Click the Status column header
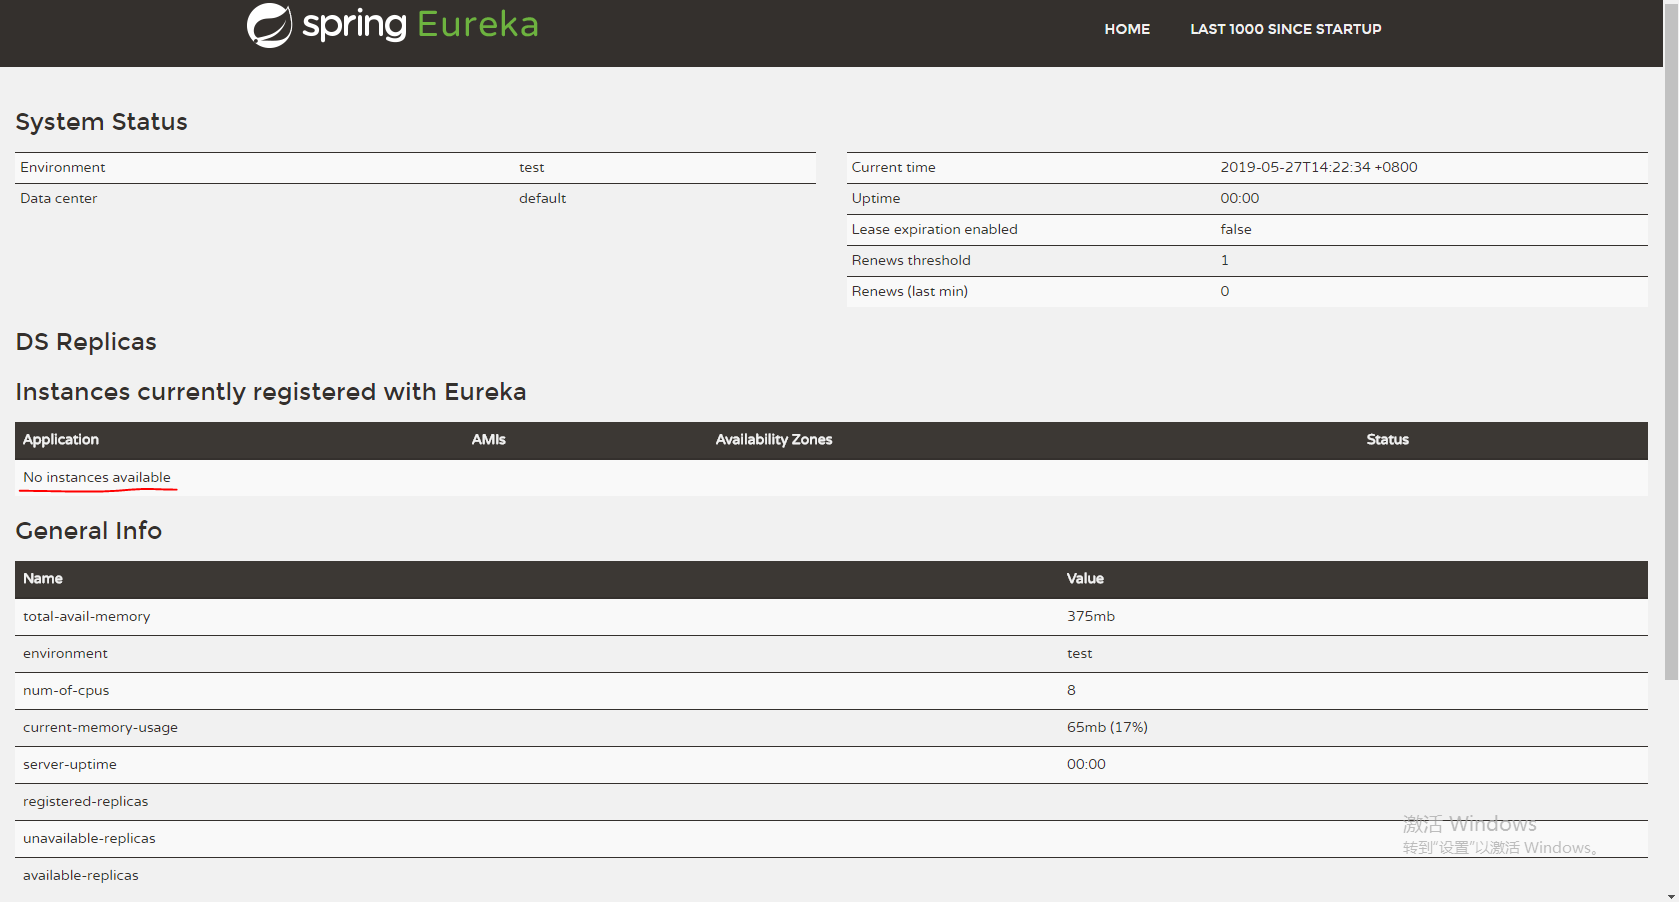 [1388, 439]
